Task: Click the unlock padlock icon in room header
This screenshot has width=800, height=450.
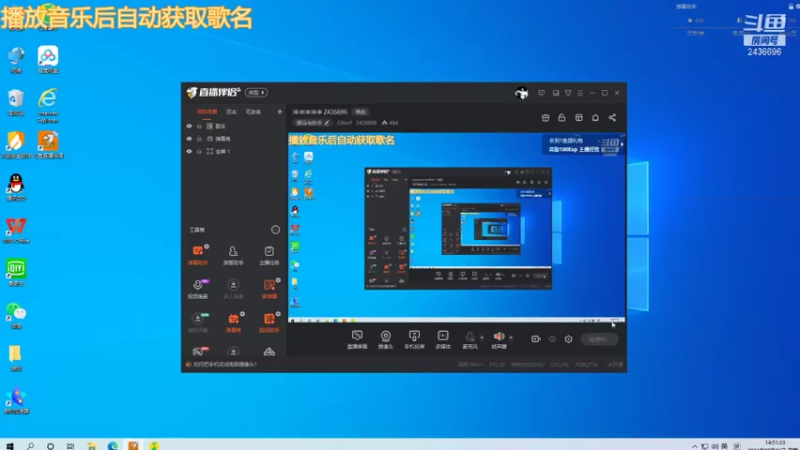Action: point(562,118)
